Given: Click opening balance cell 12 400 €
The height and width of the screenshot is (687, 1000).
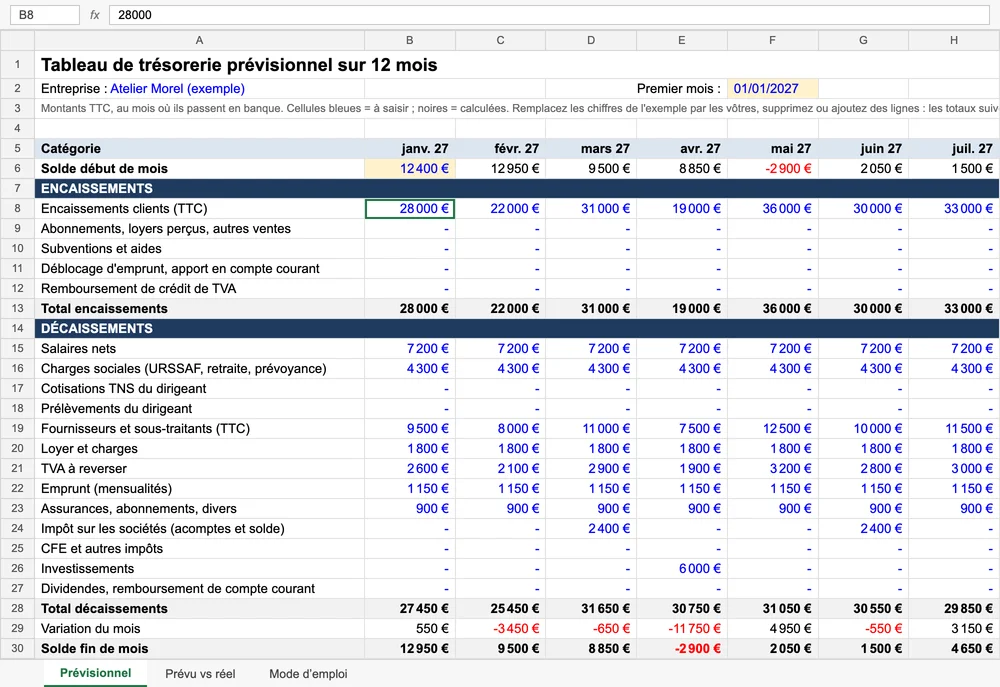Looking at the screenshot, I should pos(409,168).
